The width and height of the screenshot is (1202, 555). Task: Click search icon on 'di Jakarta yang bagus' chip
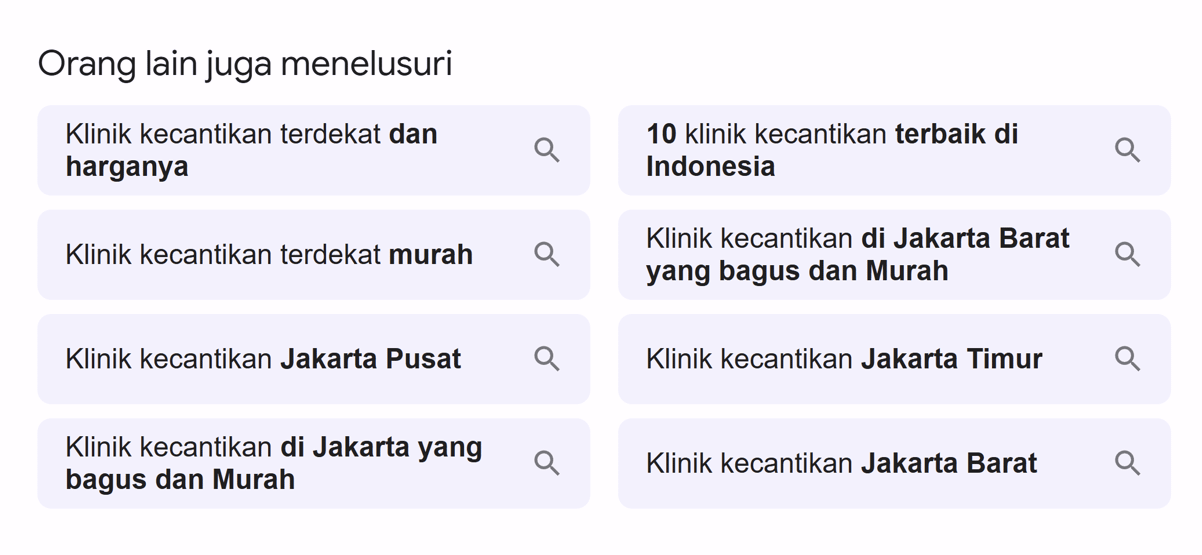[546, 462]
